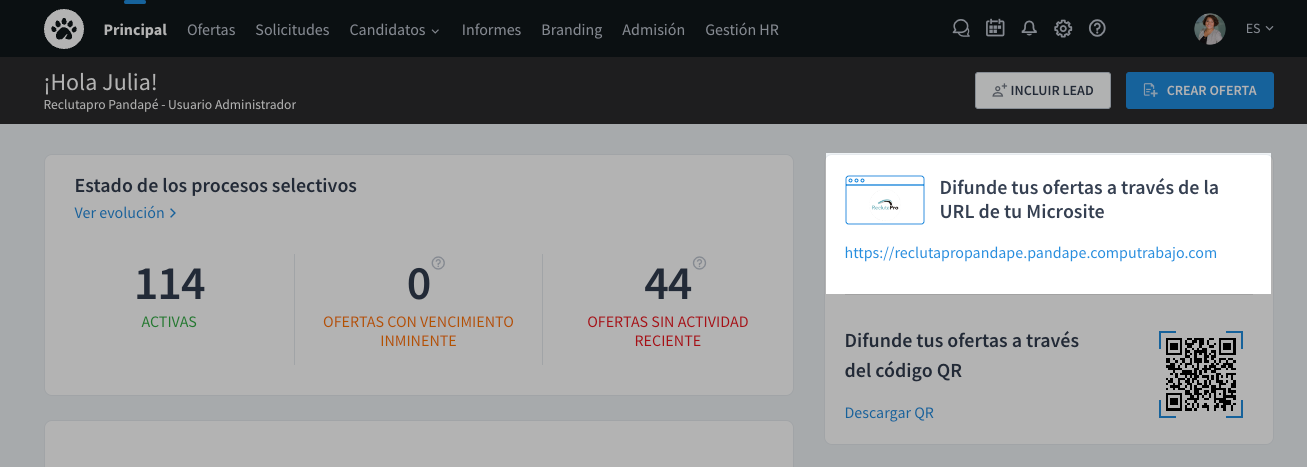
Task: Open the chat messages icon
Action: 961,29
